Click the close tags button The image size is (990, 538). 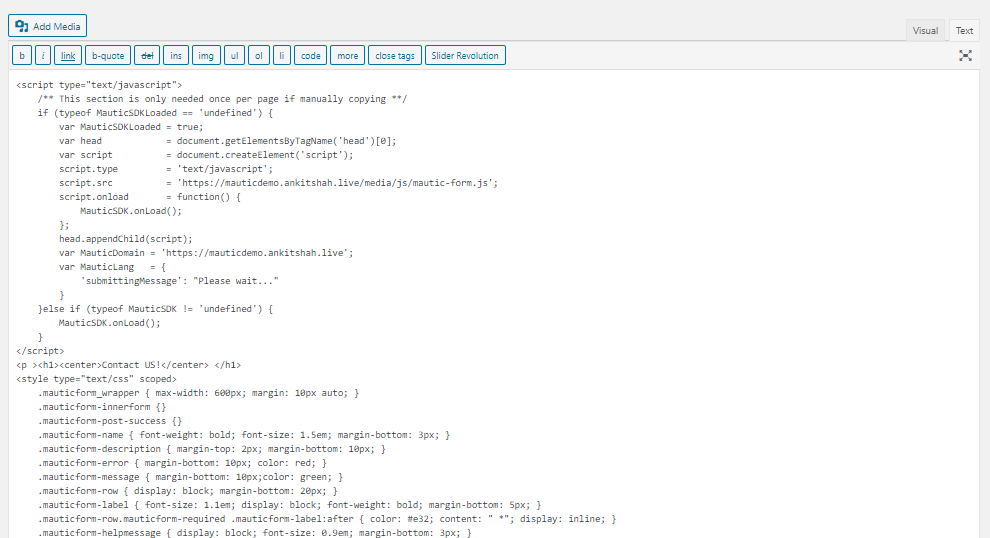tap(395, 56)
